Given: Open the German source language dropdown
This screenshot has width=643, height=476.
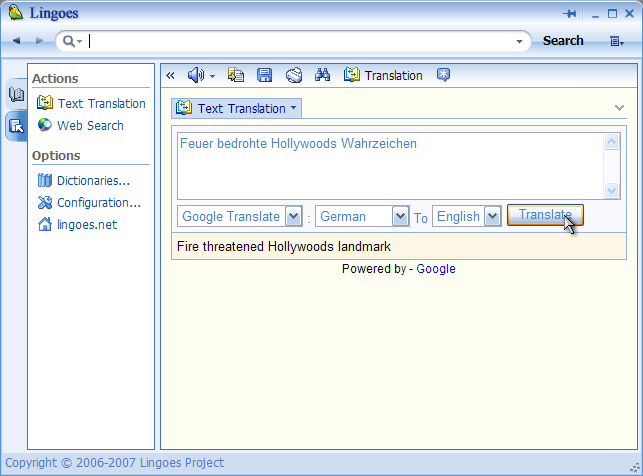Looking at the screenshot, I should click(401, 216).
